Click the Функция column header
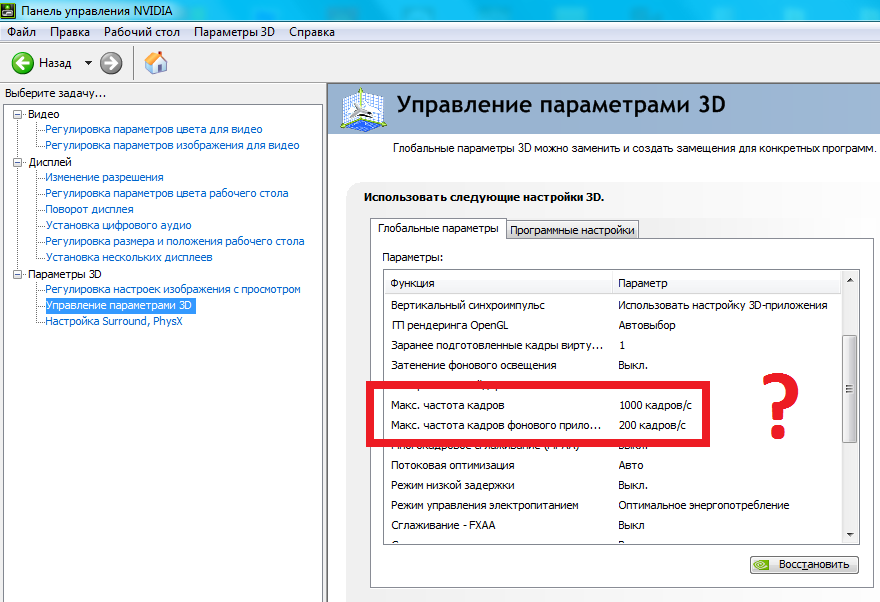880x602 pixels. 498,283
